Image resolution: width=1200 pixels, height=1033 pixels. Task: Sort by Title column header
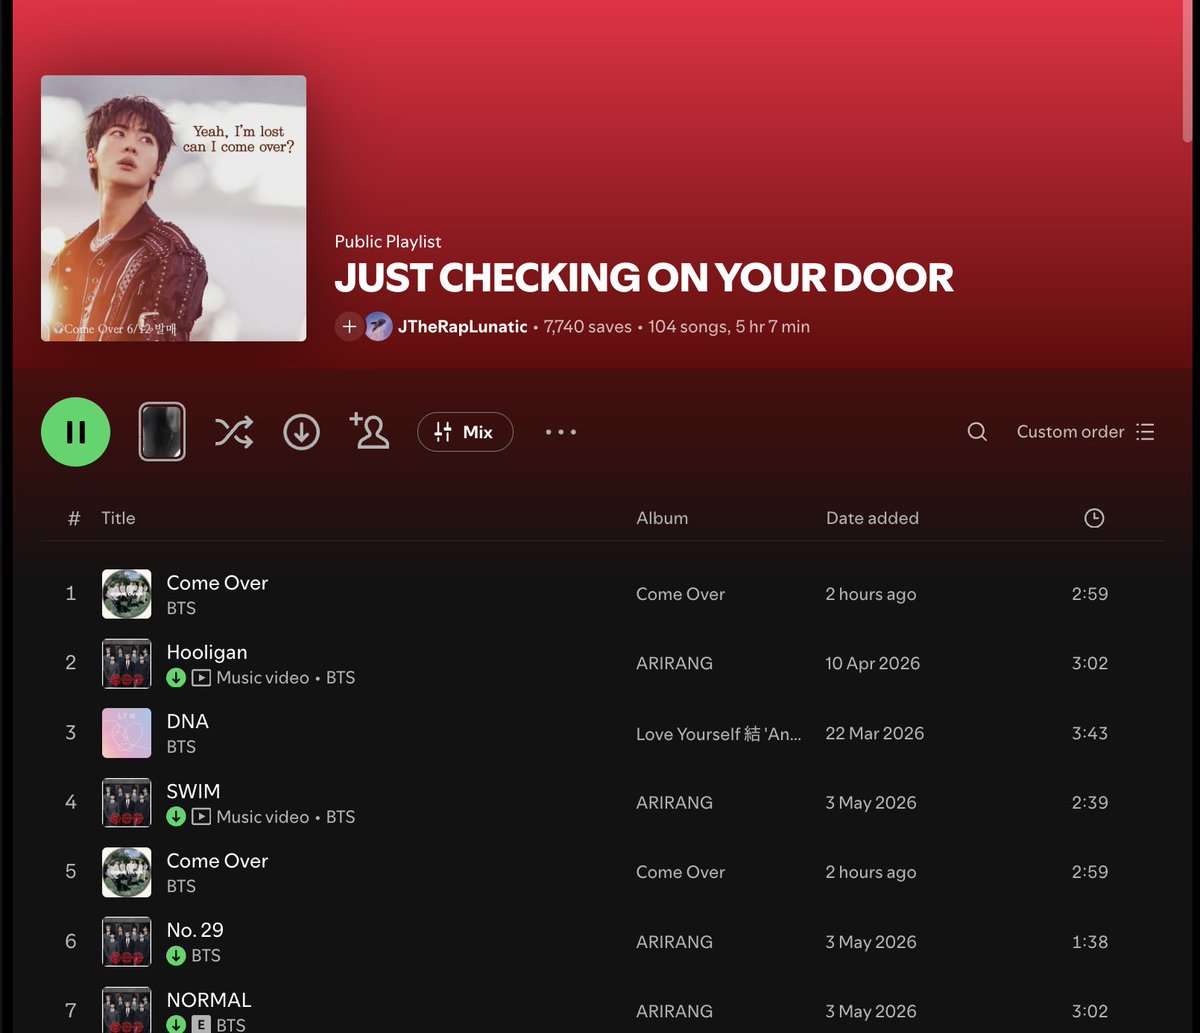click(x=118, y=518)
